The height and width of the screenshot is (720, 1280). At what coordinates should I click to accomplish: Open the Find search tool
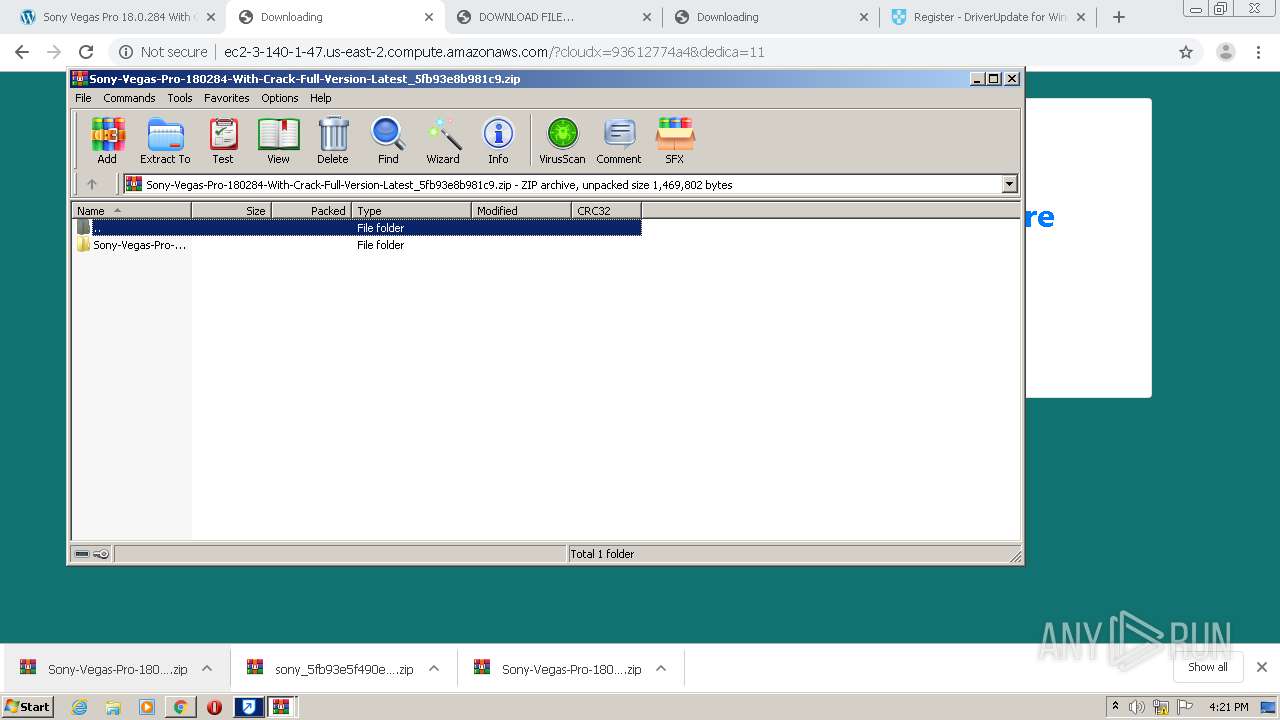click(x=388, y=140)
